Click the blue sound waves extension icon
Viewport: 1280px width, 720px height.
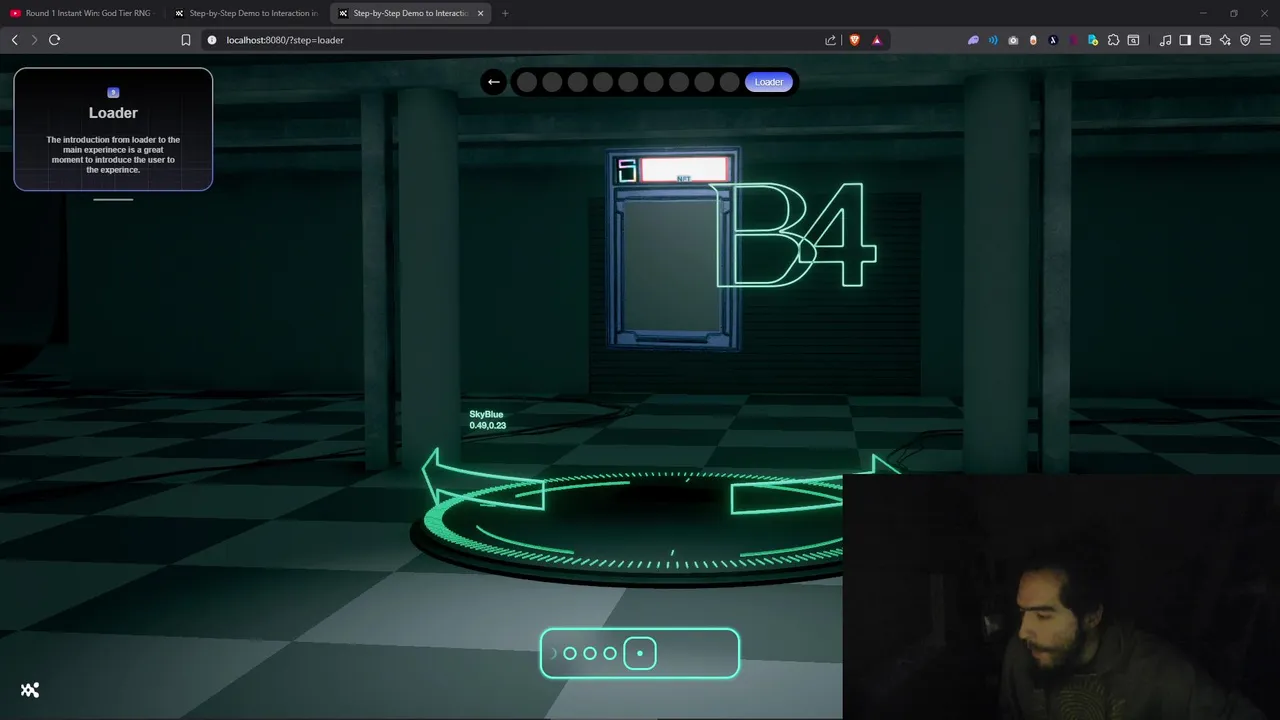993,40
